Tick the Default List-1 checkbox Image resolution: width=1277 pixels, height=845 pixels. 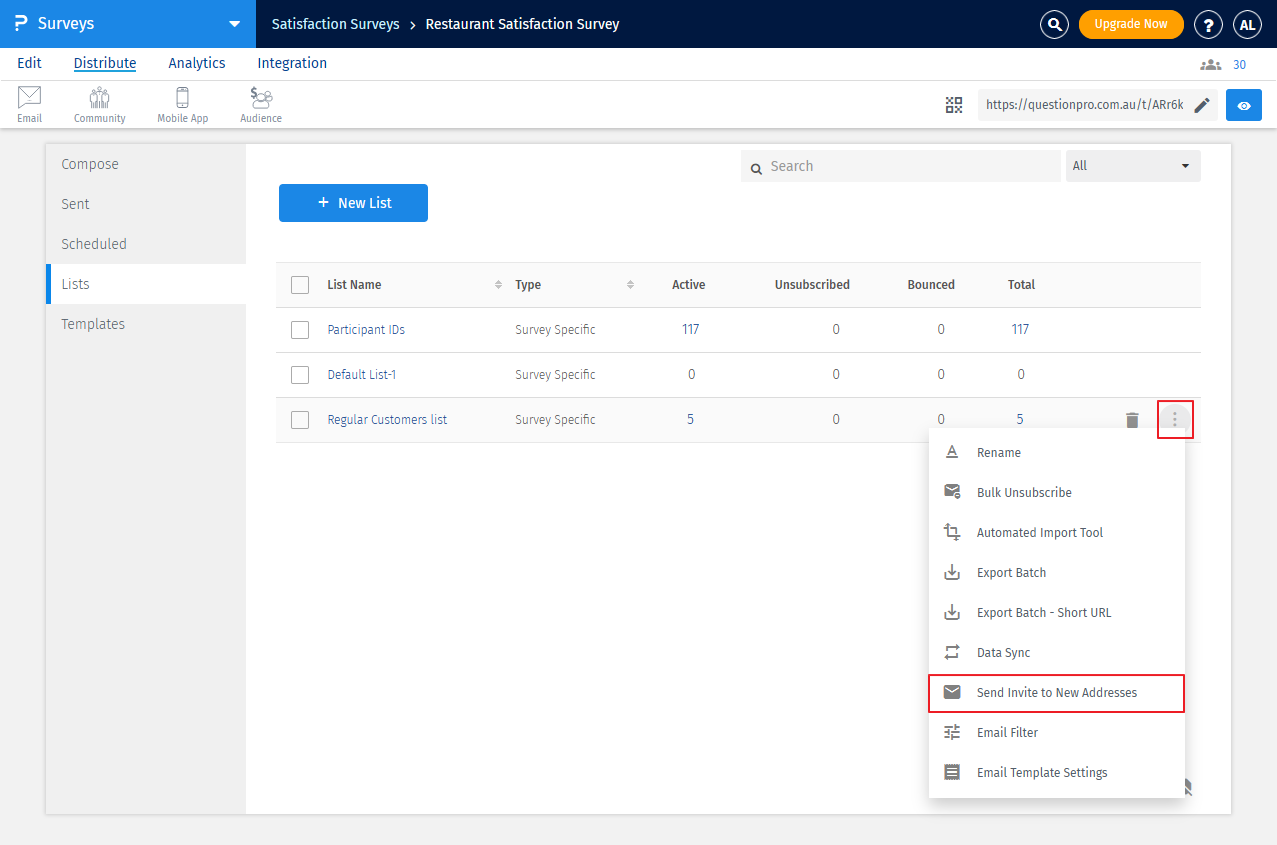pyautogui.click(x=300, y=375)
